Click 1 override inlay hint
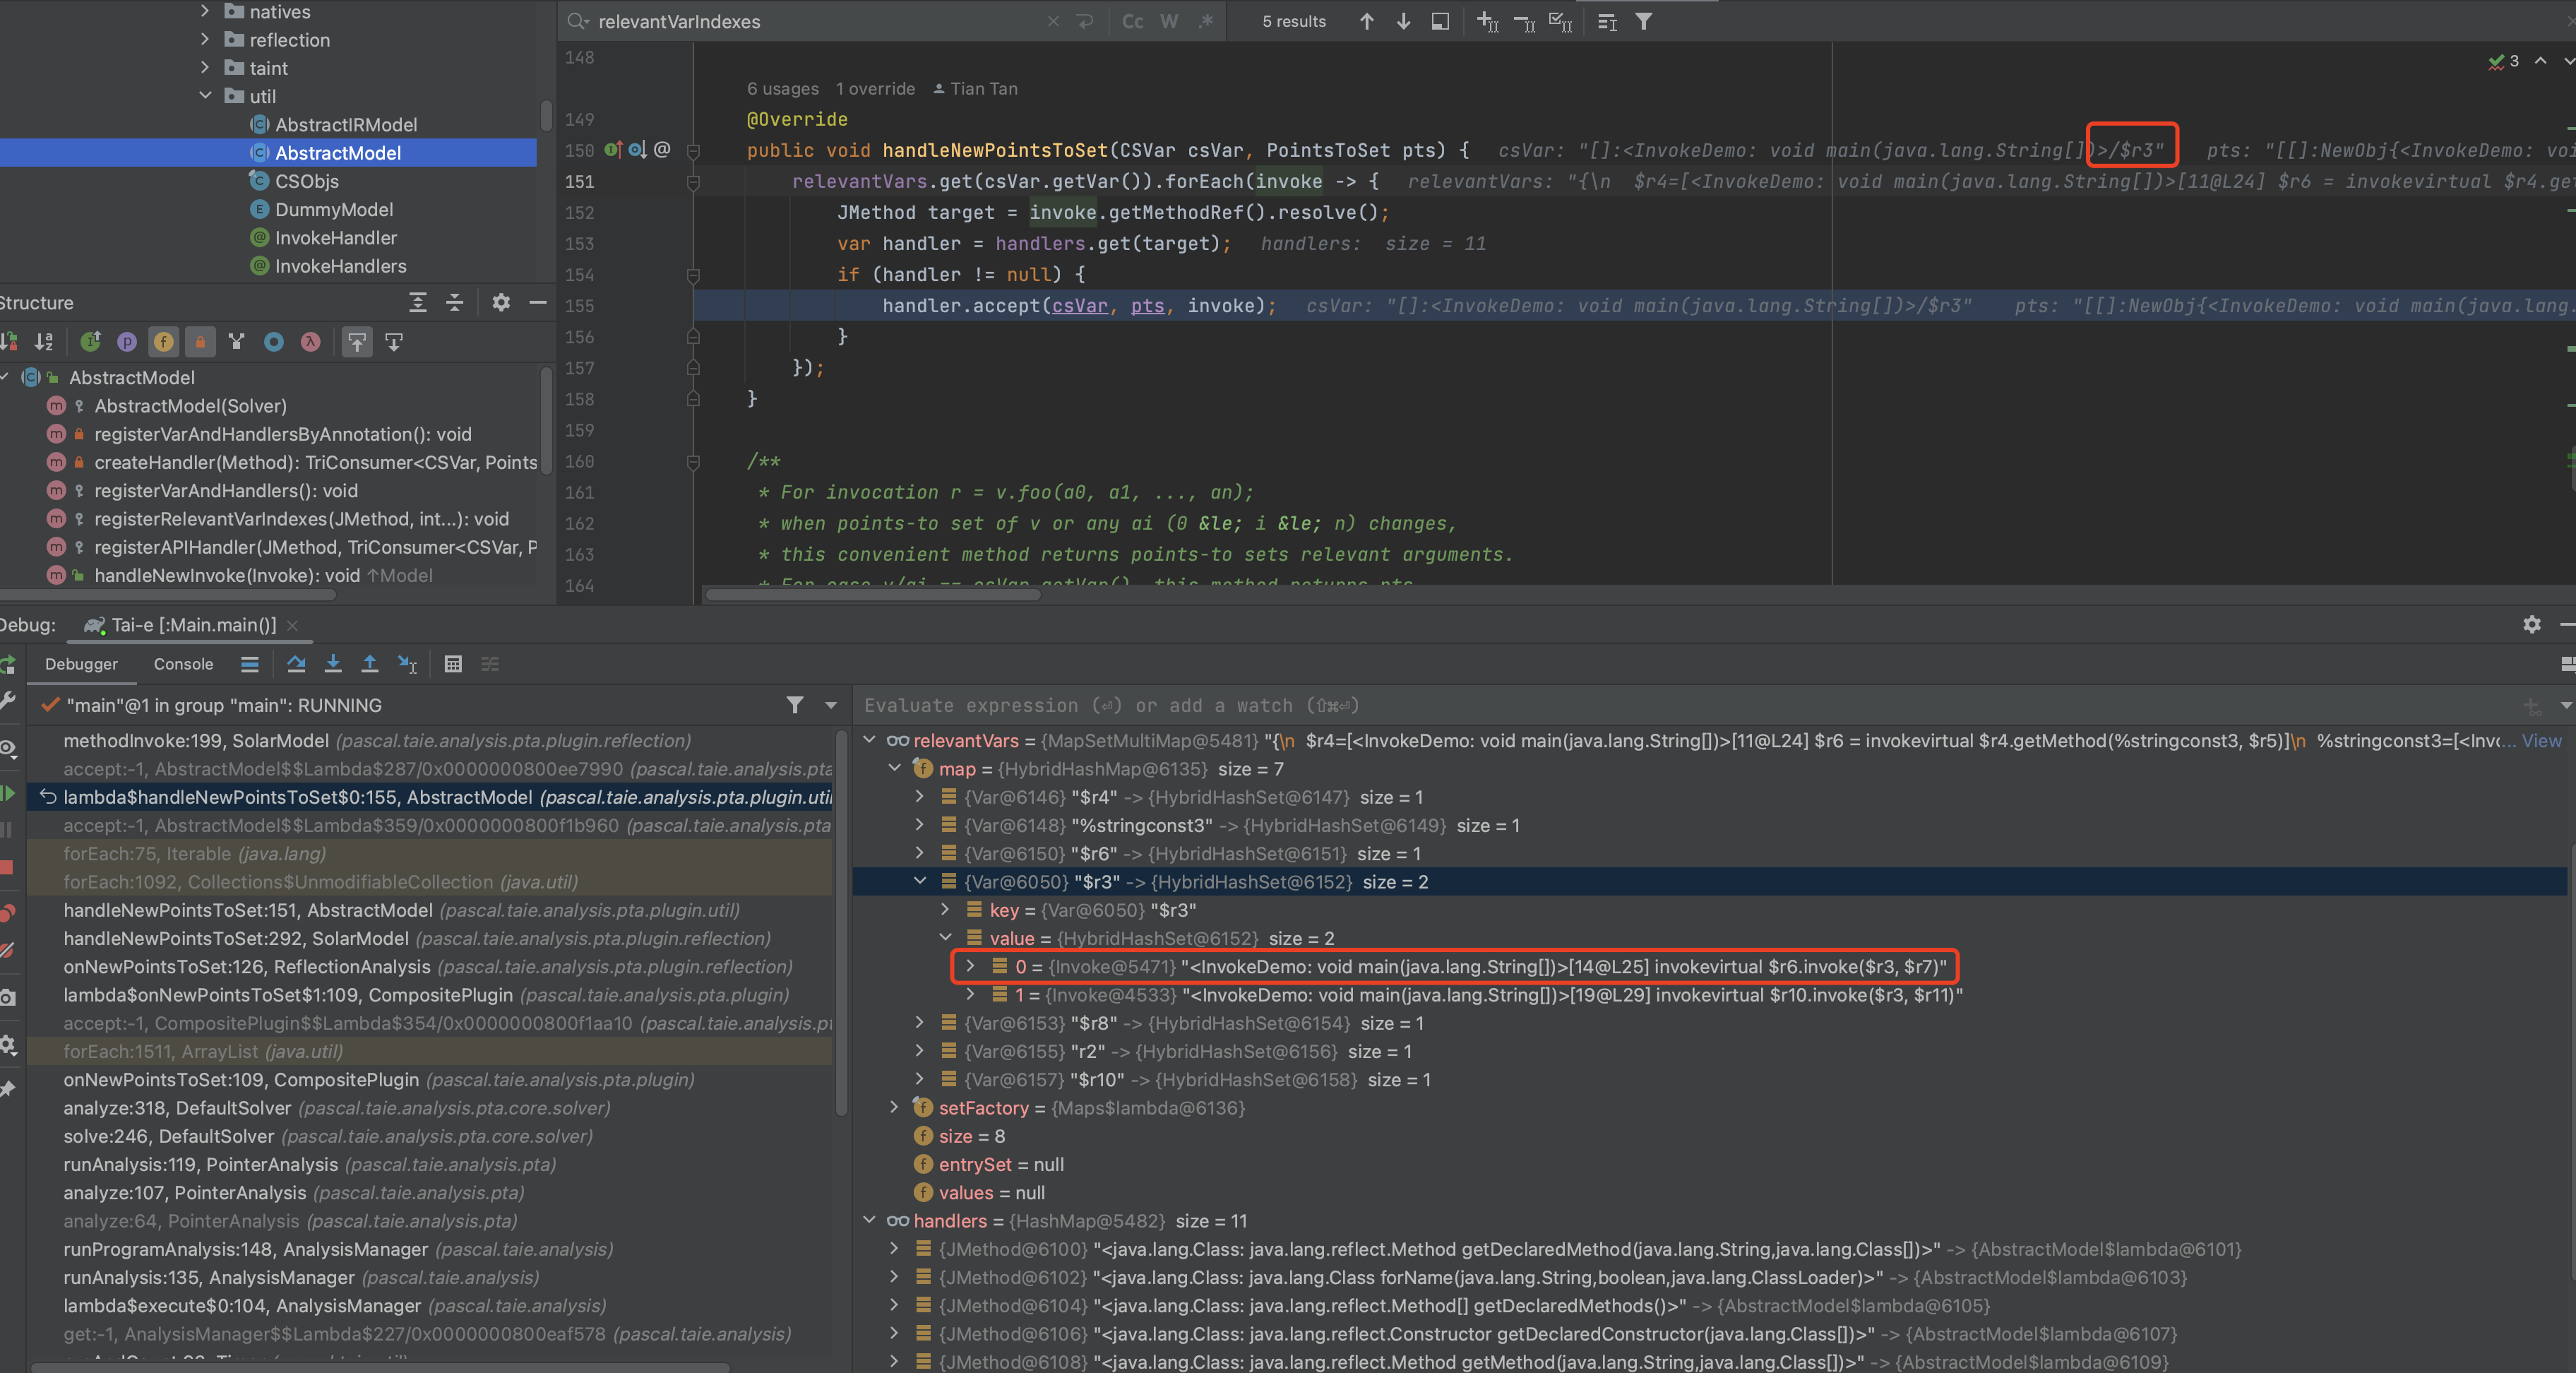This screenshot has width=2576, height=1373. (x=875, y=88)
